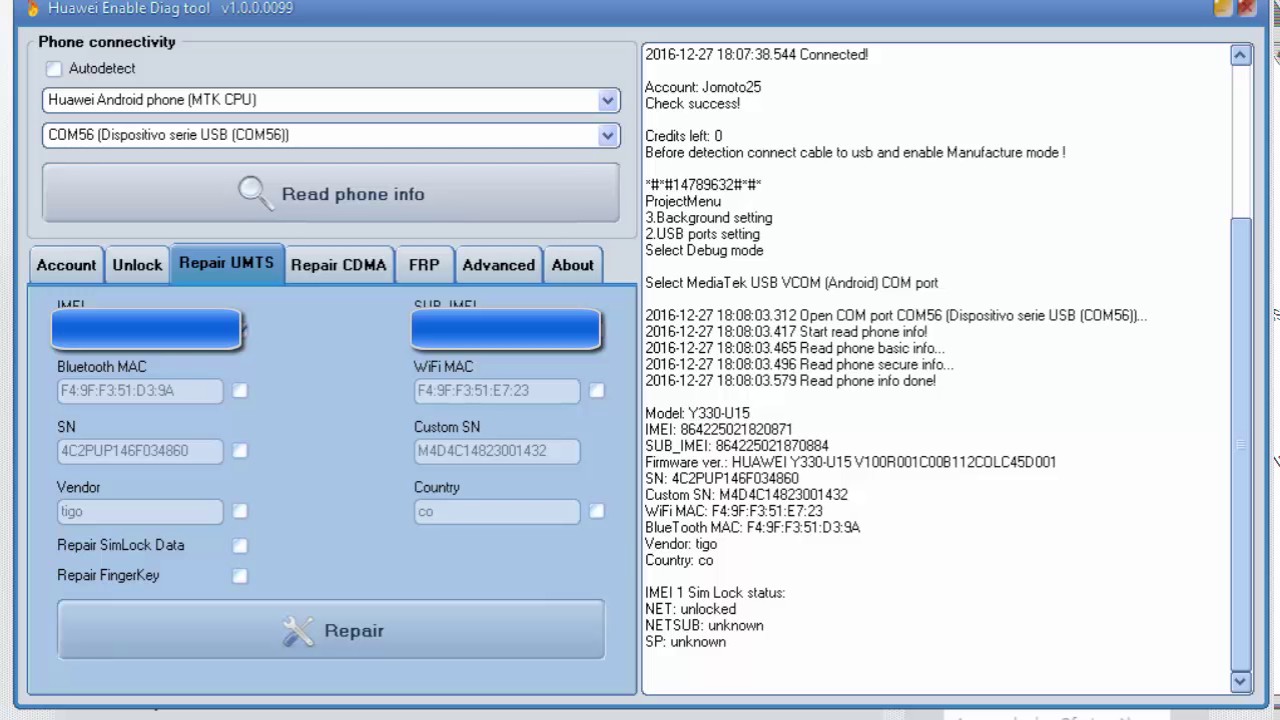Screen dimensions: 1280x720
Task: Click the firmware version log line
Action: click(850, 462)
